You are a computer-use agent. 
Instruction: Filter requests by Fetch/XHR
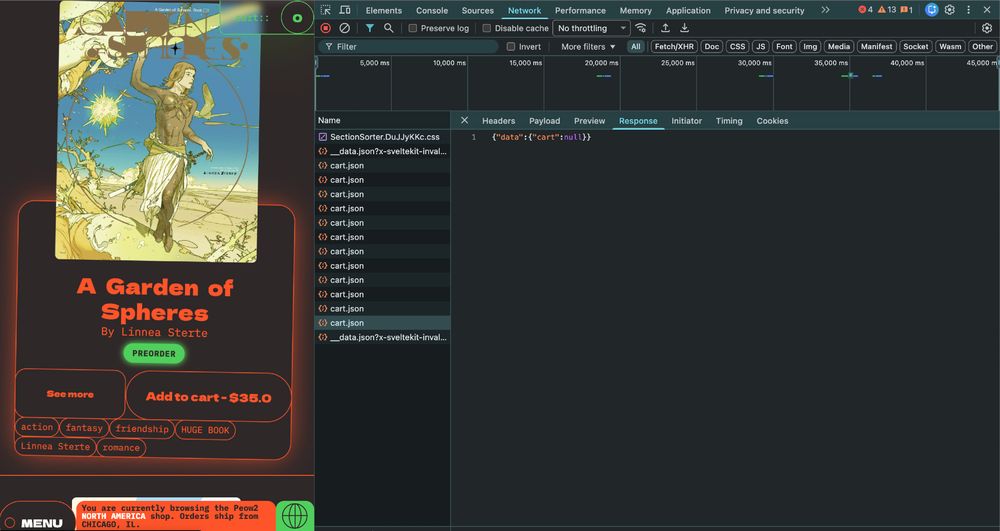click(674, 46)
